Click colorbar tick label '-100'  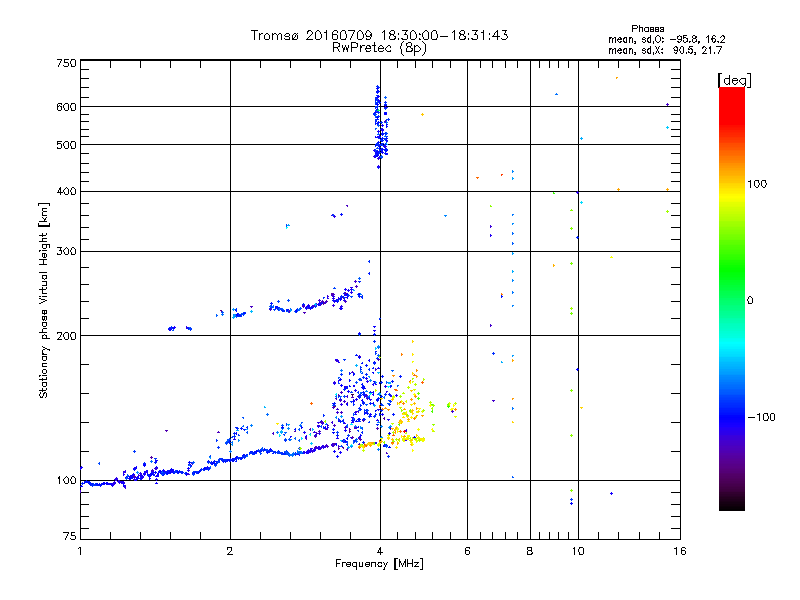point(762,417)
